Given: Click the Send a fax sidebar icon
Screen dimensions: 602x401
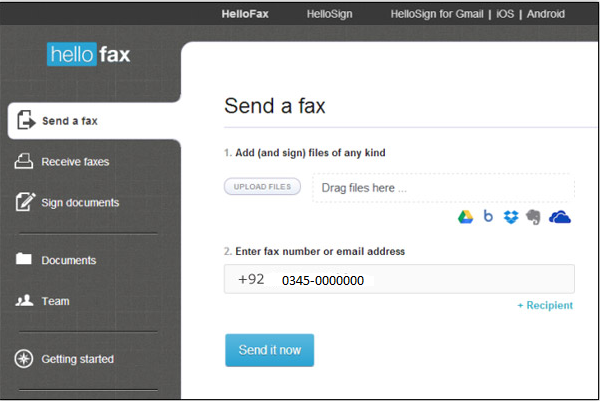Looking at the screenshot, I should [26, 120].
